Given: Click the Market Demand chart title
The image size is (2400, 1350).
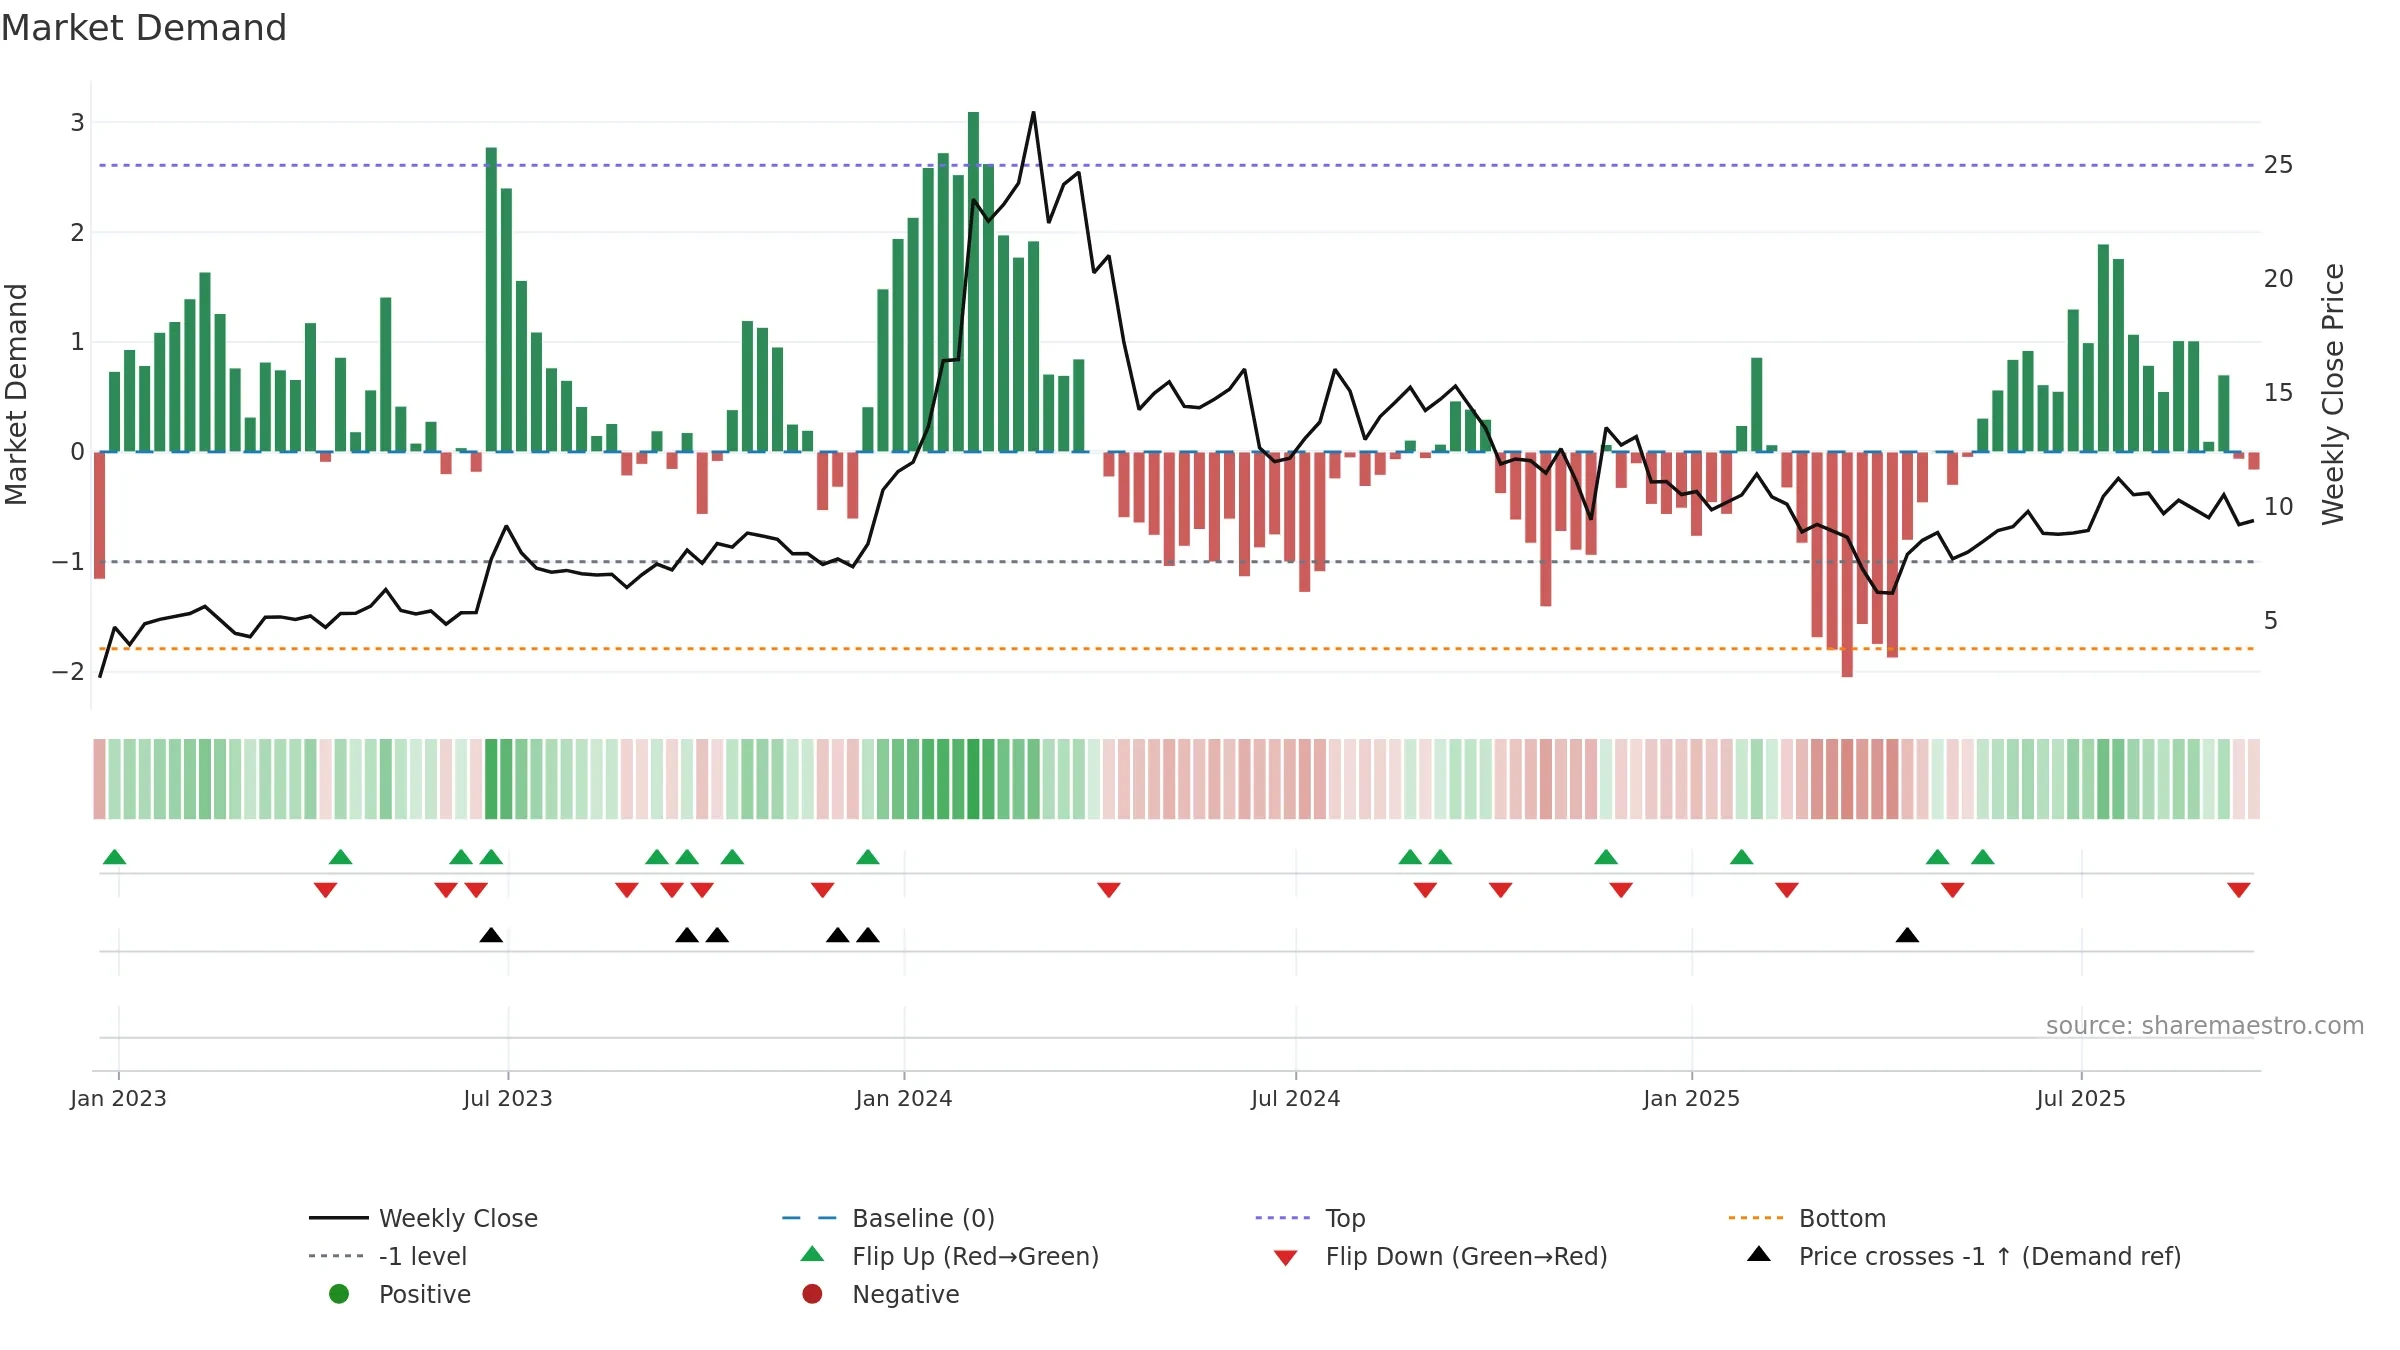Looking at the screenshot, I should pos(144,28).
